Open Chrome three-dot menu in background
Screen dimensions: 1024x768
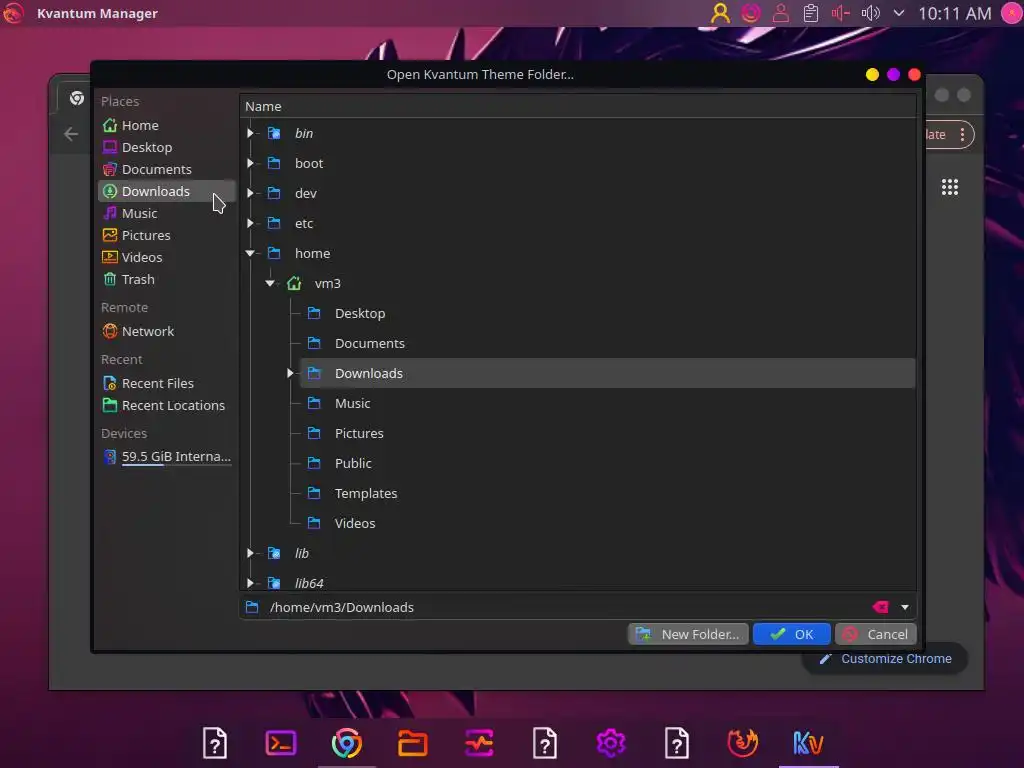[962, 135]
